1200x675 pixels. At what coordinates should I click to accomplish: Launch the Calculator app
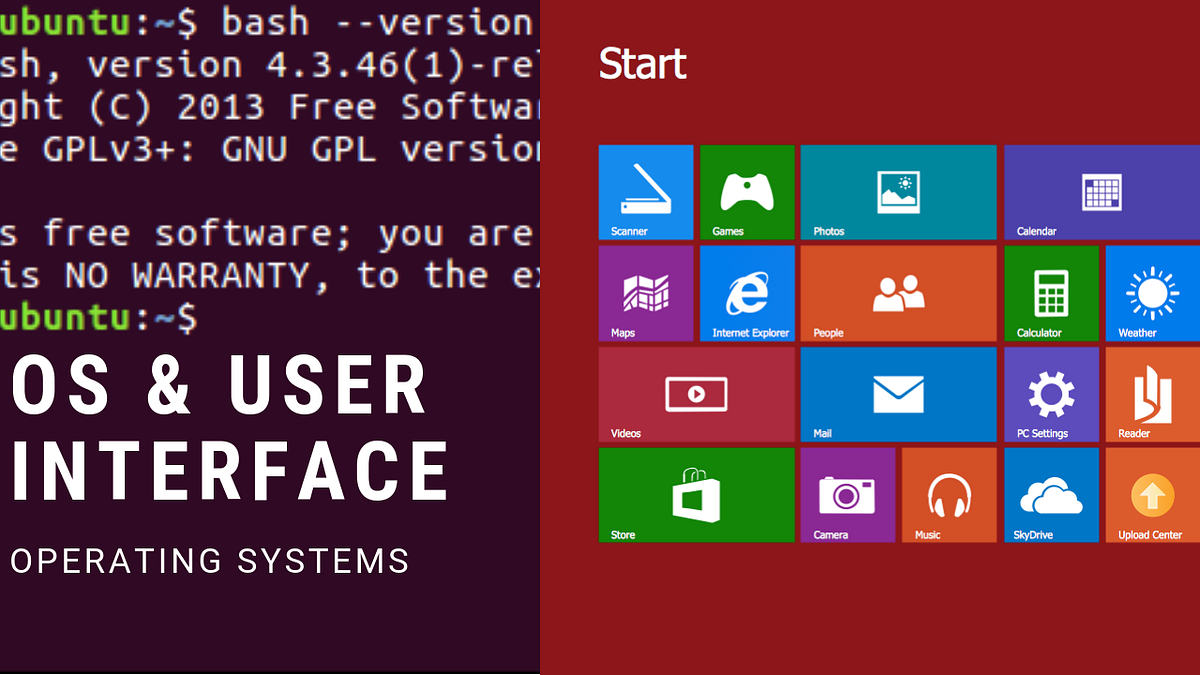click(x=1051, y=293)
